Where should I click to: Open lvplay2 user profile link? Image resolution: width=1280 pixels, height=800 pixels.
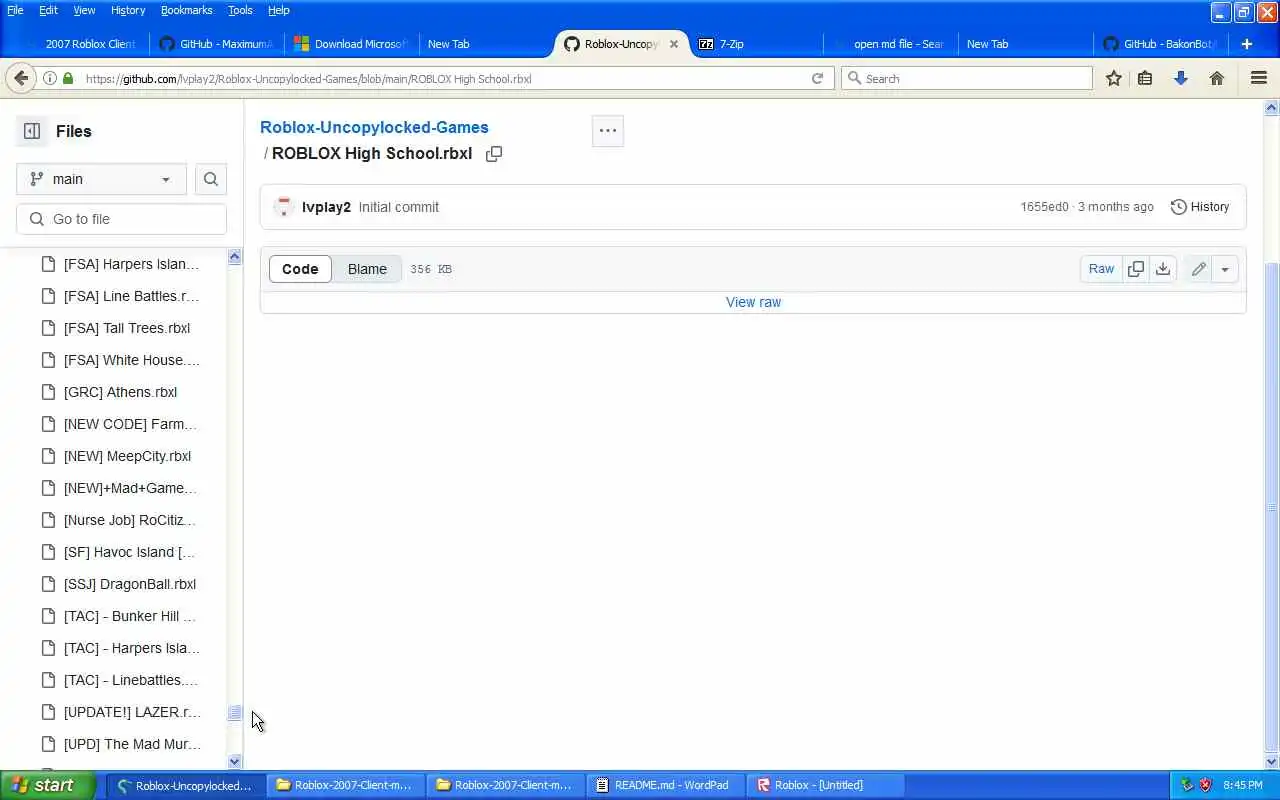coord(326,207)
